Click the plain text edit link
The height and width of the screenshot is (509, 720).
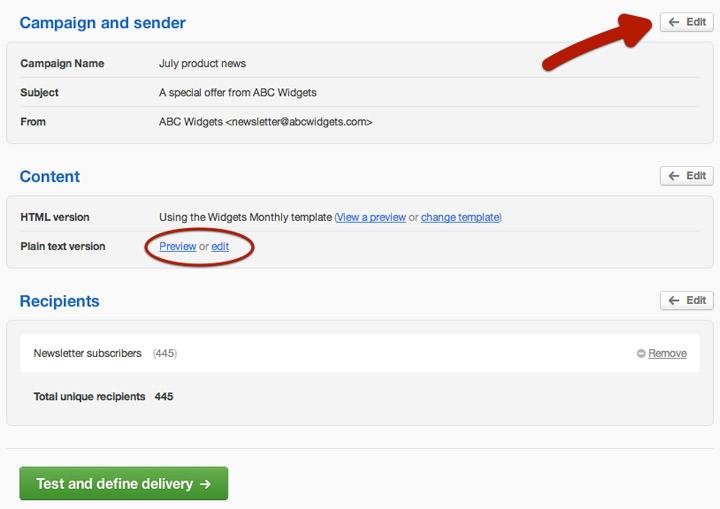coord(220,247)
